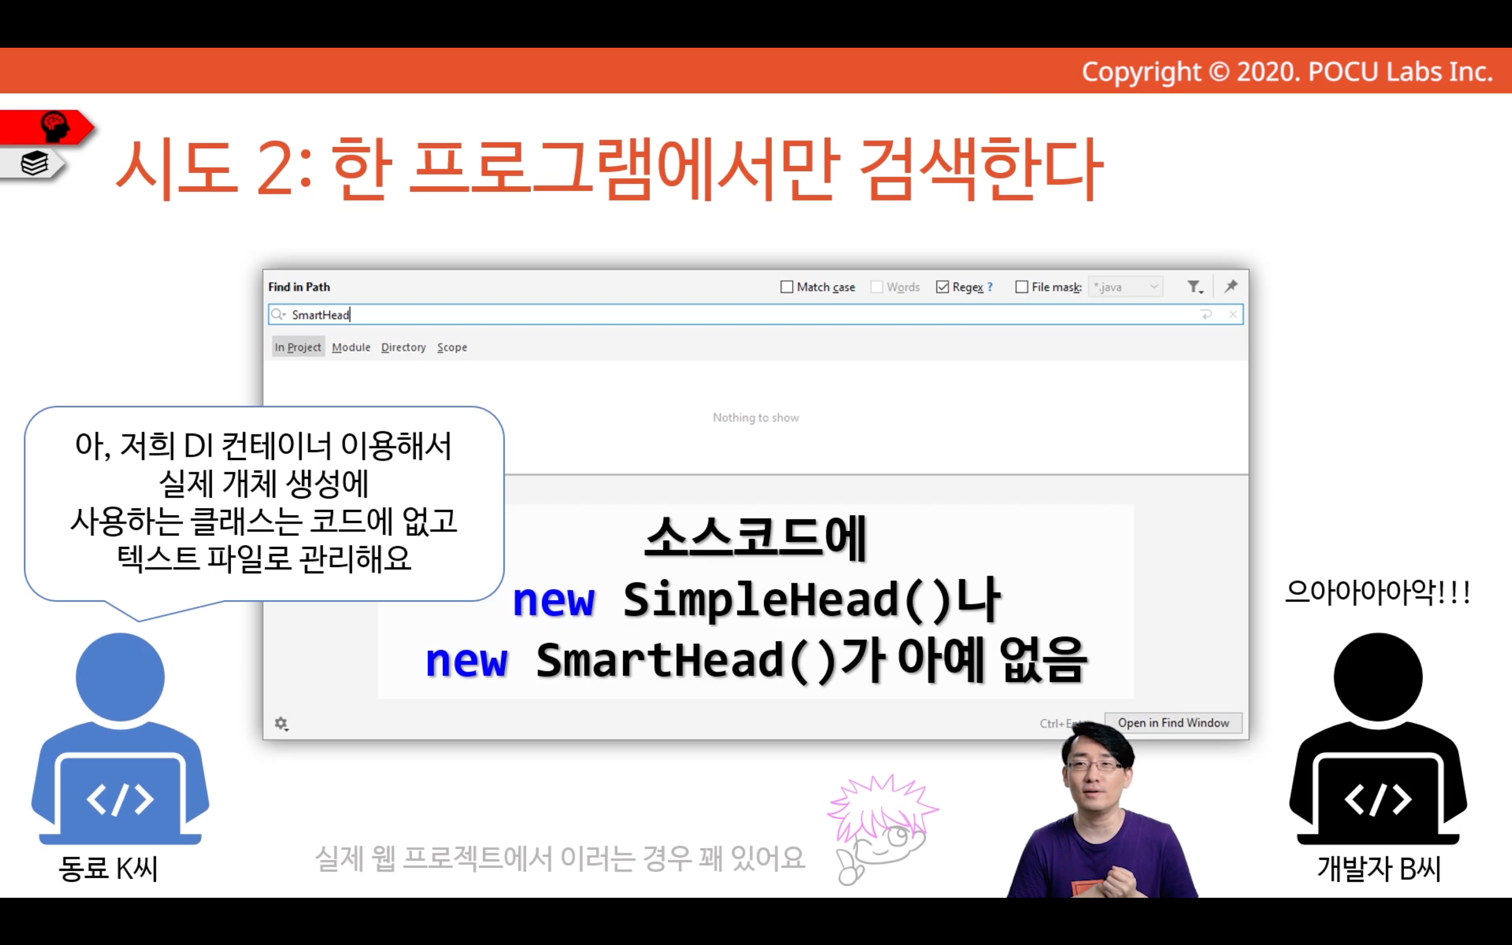Image resolution: width=1512 pixels, height=945 pixels.
Task: Click the subtitle "실제 웹 프로젝트에서 이러는 경우 꽤 있어요"
Action: pyautogui.click(x=560, y=858)
